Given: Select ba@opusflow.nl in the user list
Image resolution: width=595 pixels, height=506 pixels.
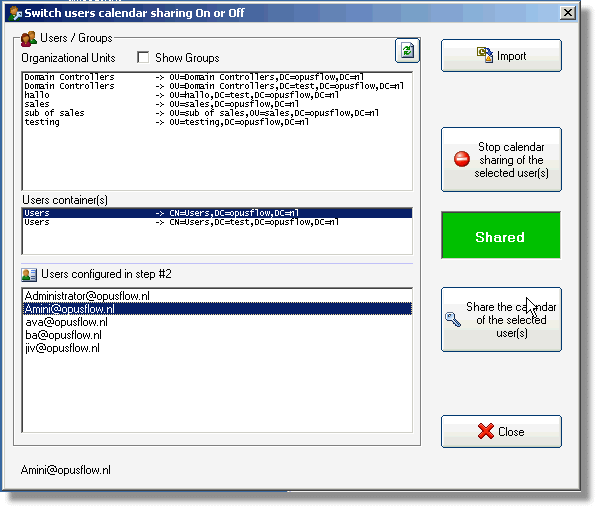Looking at the screenshot, I should pyautogui.click(x=217, y=335).
